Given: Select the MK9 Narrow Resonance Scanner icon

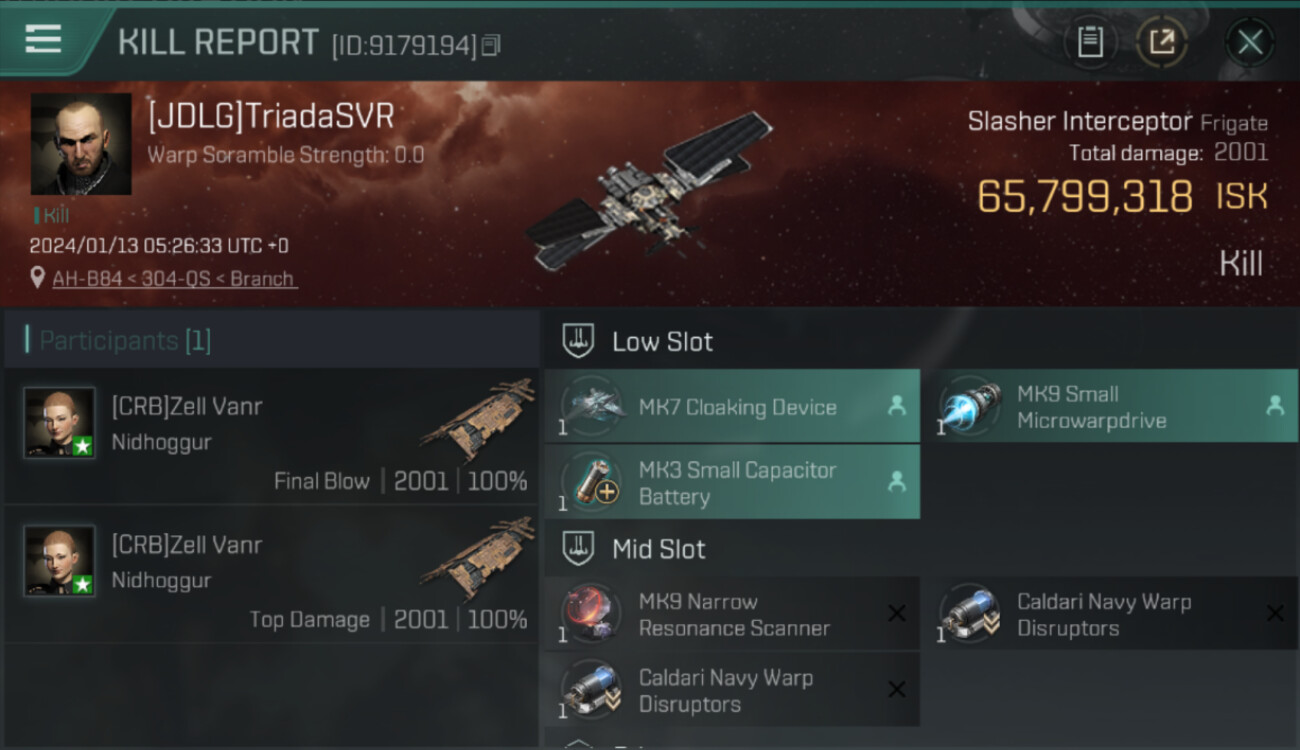Looking at the screenshot, I should tap(592, 613).
